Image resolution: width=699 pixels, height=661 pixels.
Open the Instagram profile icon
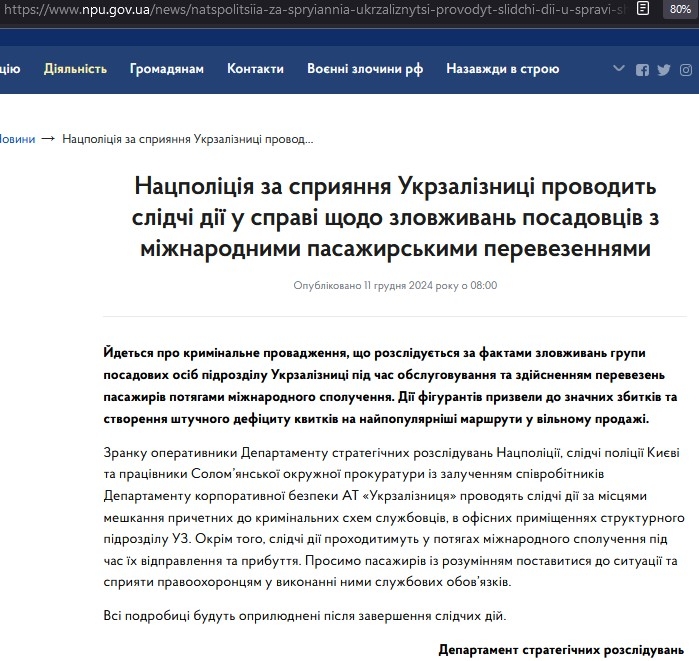686,70
